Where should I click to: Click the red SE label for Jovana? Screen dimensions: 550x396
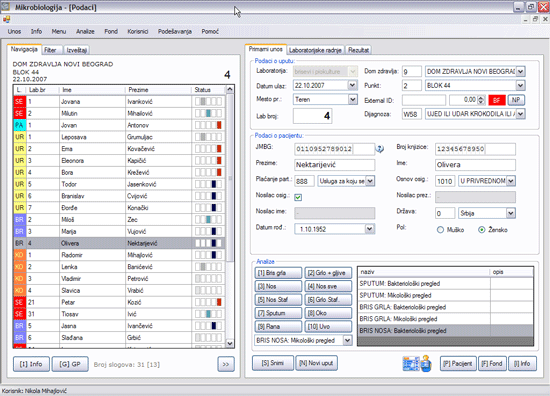tap(19, 101)
